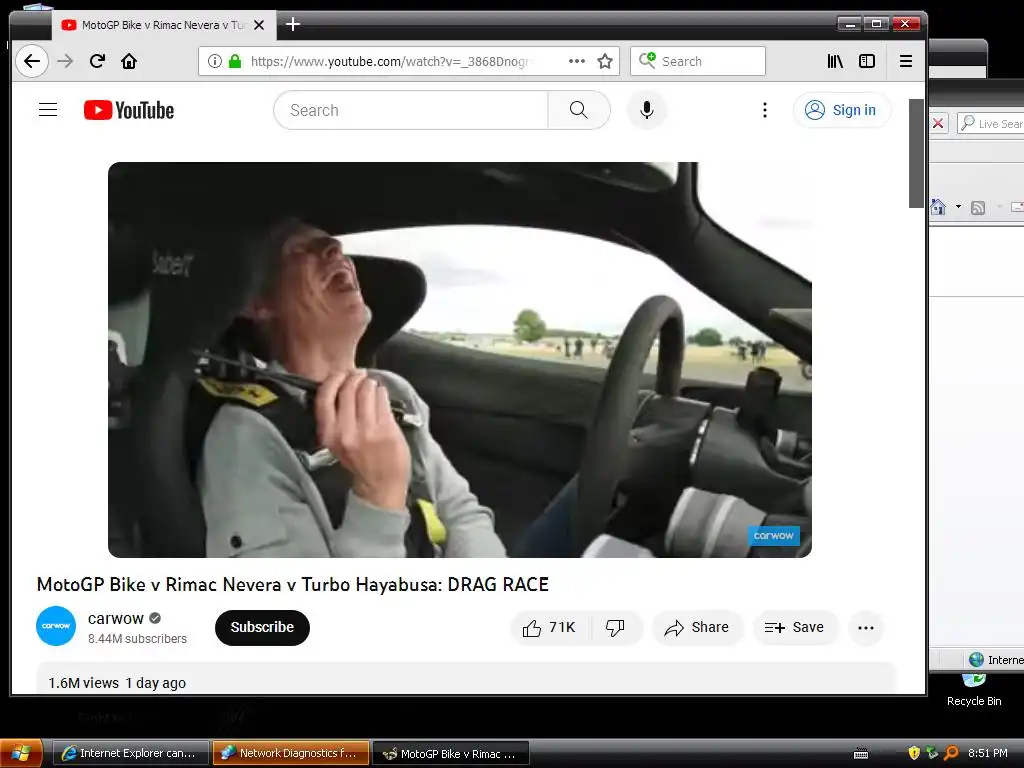Viewport: 1024px width, 768px height.
Task: Close the MotoGP Bike v Rimac Nevera tab
Action: point(259,25)
